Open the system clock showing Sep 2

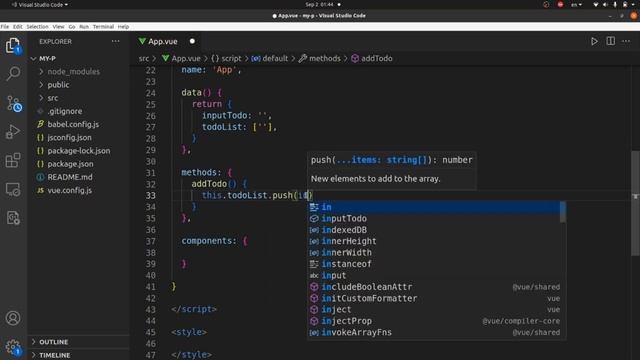pos(320,4)
